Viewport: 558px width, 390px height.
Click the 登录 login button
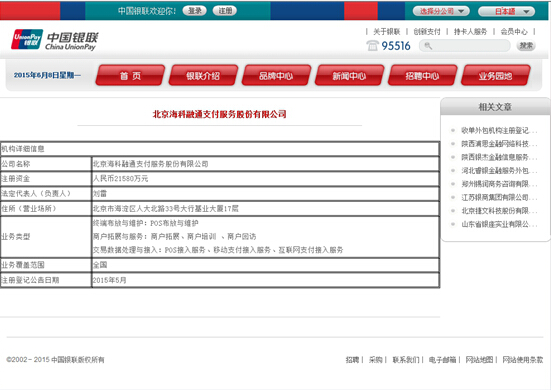[x=195, y=11]
